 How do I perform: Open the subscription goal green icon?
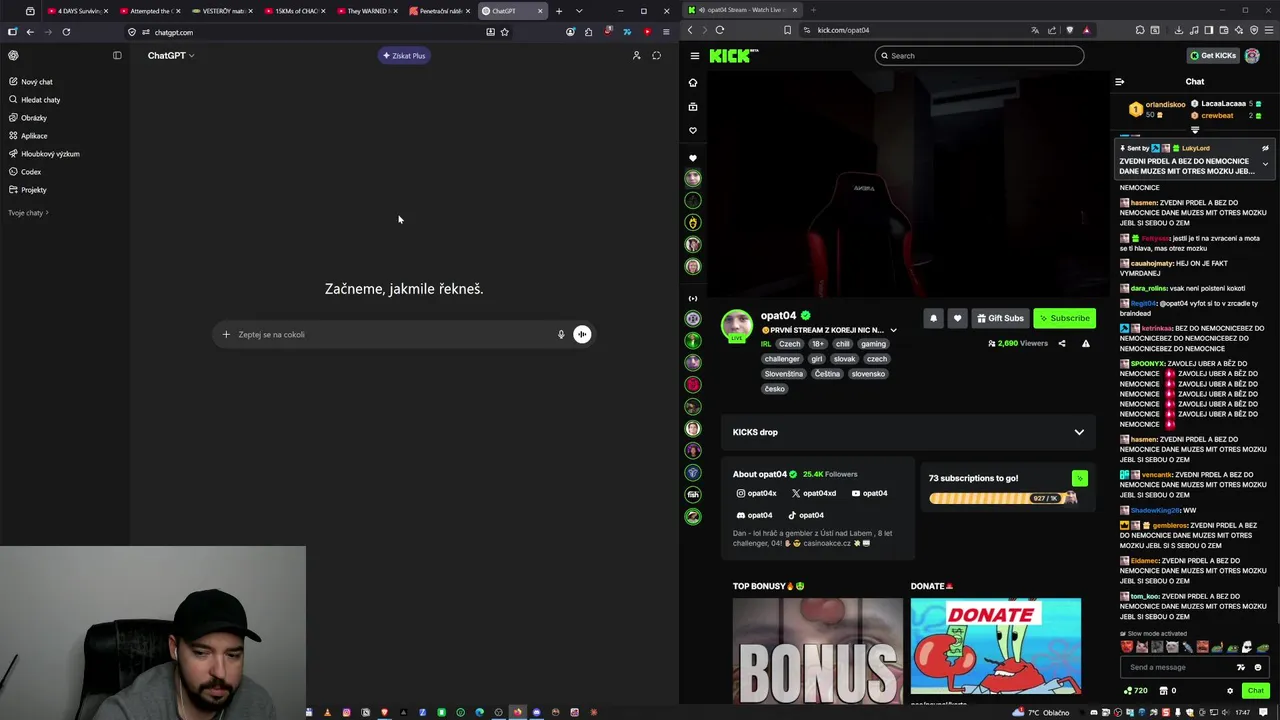point(1079,479)
